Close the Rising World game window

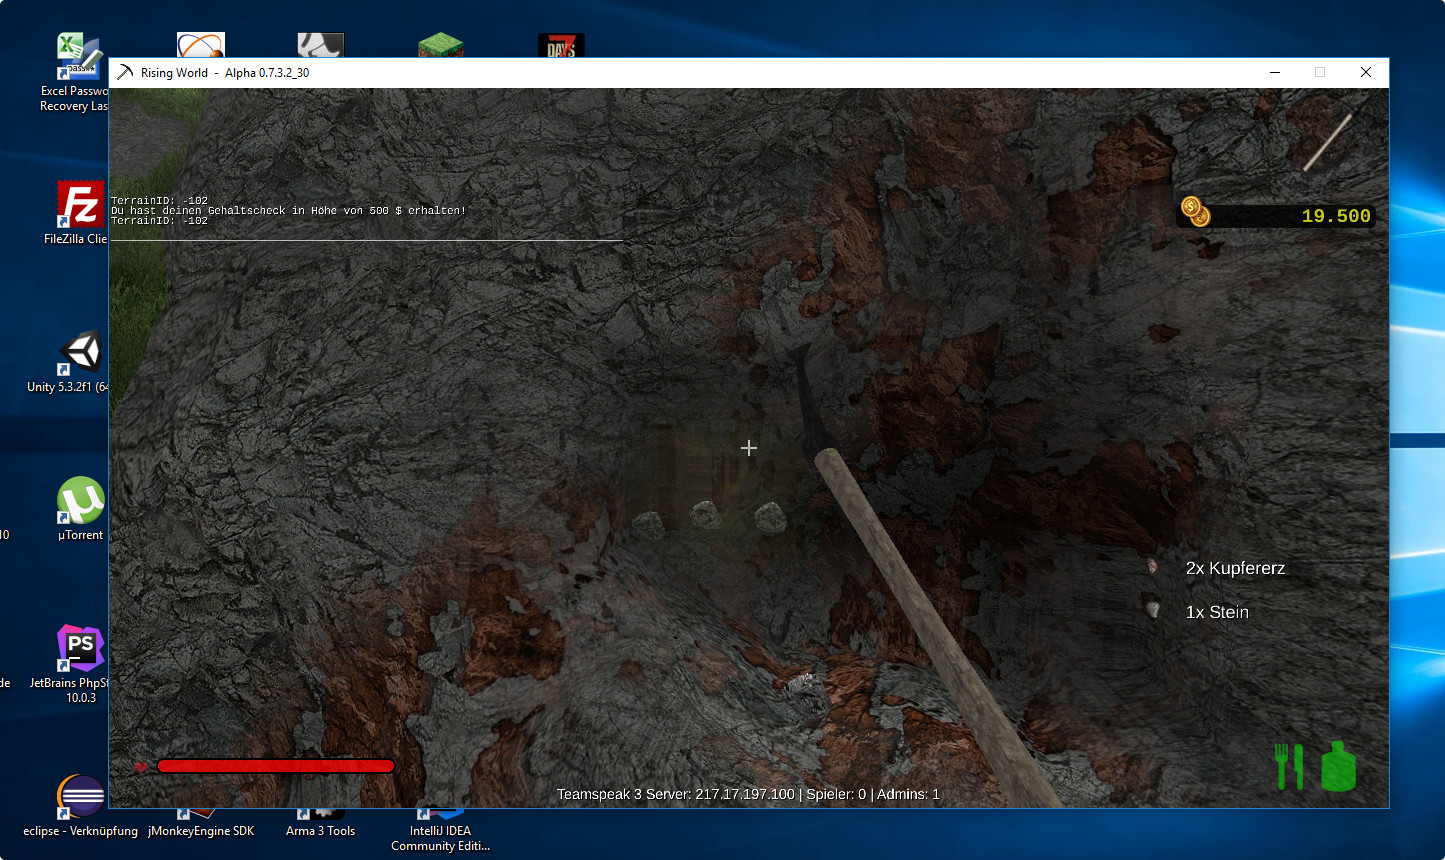click(1365, 72)
